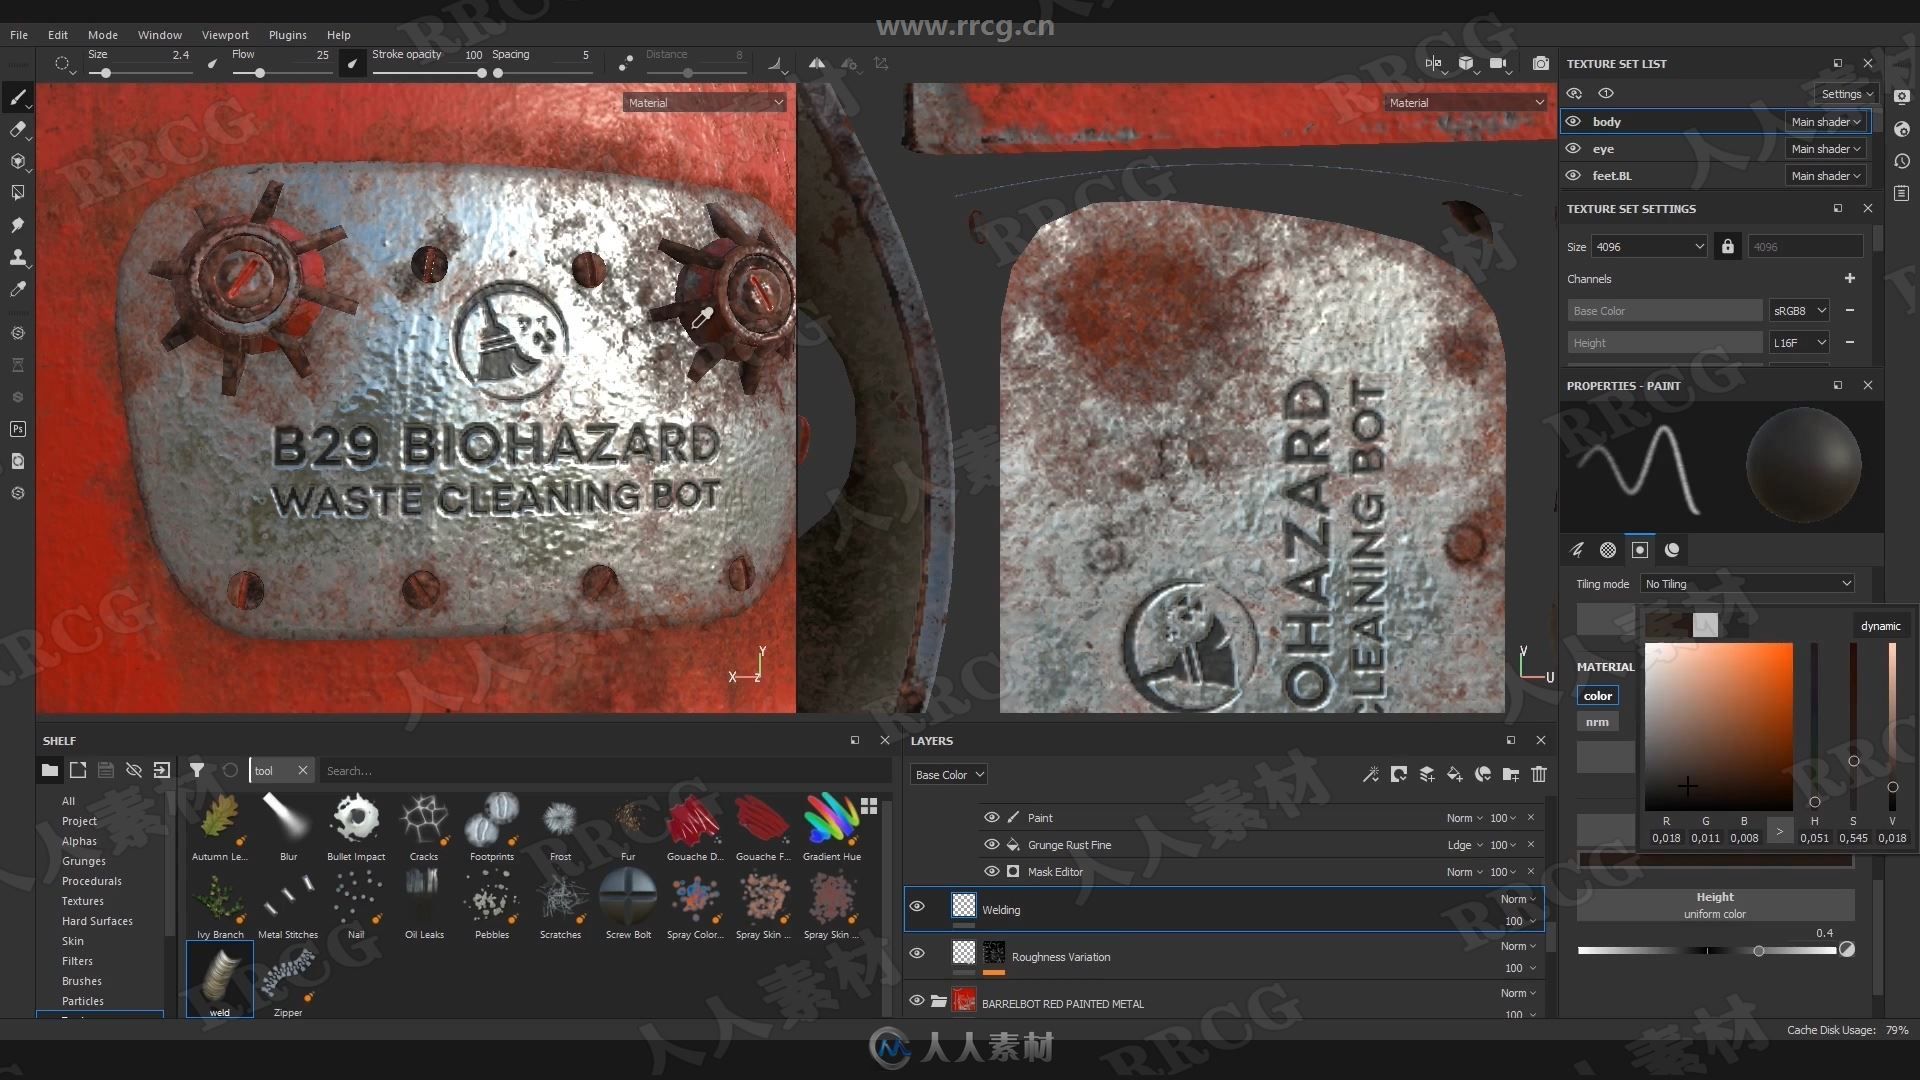Toggle the nrm material channel button
Screen dimensions: 1920x1080
pos(1598,721)
